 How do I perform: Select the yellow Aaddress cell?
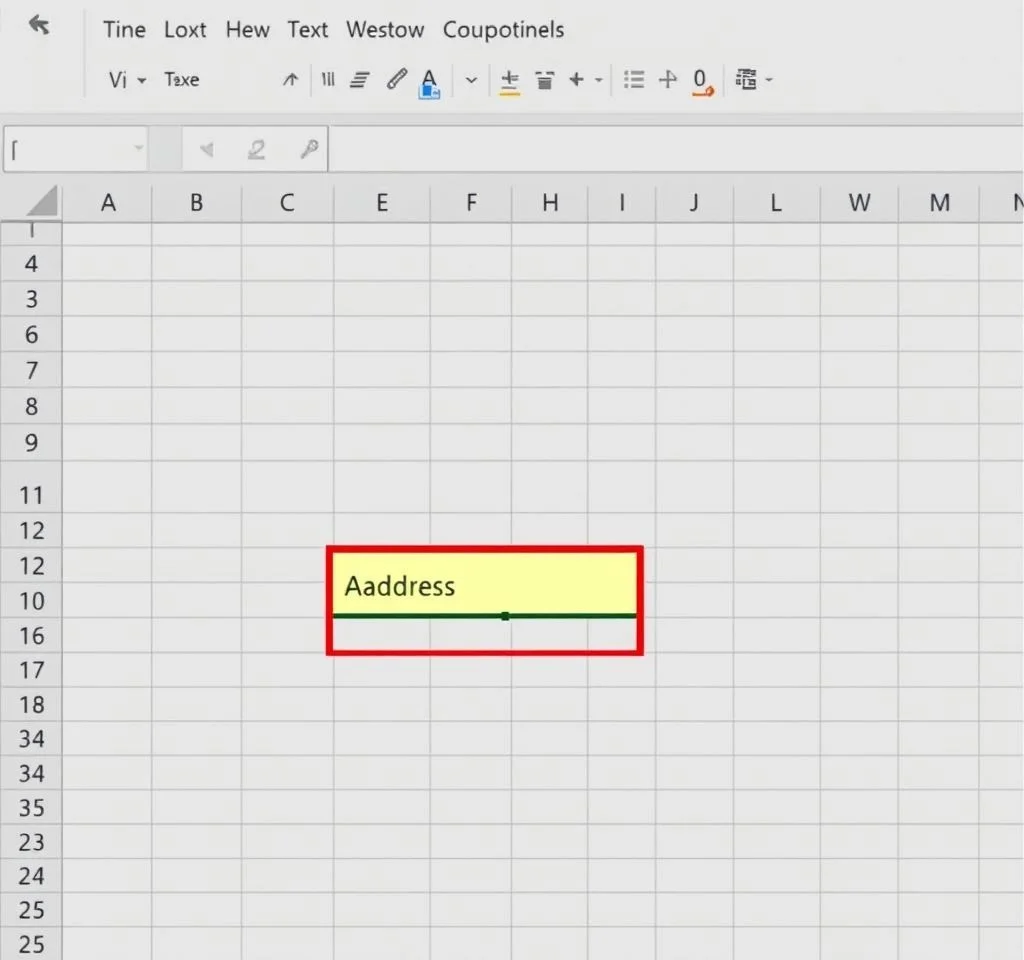click(484, 585)
